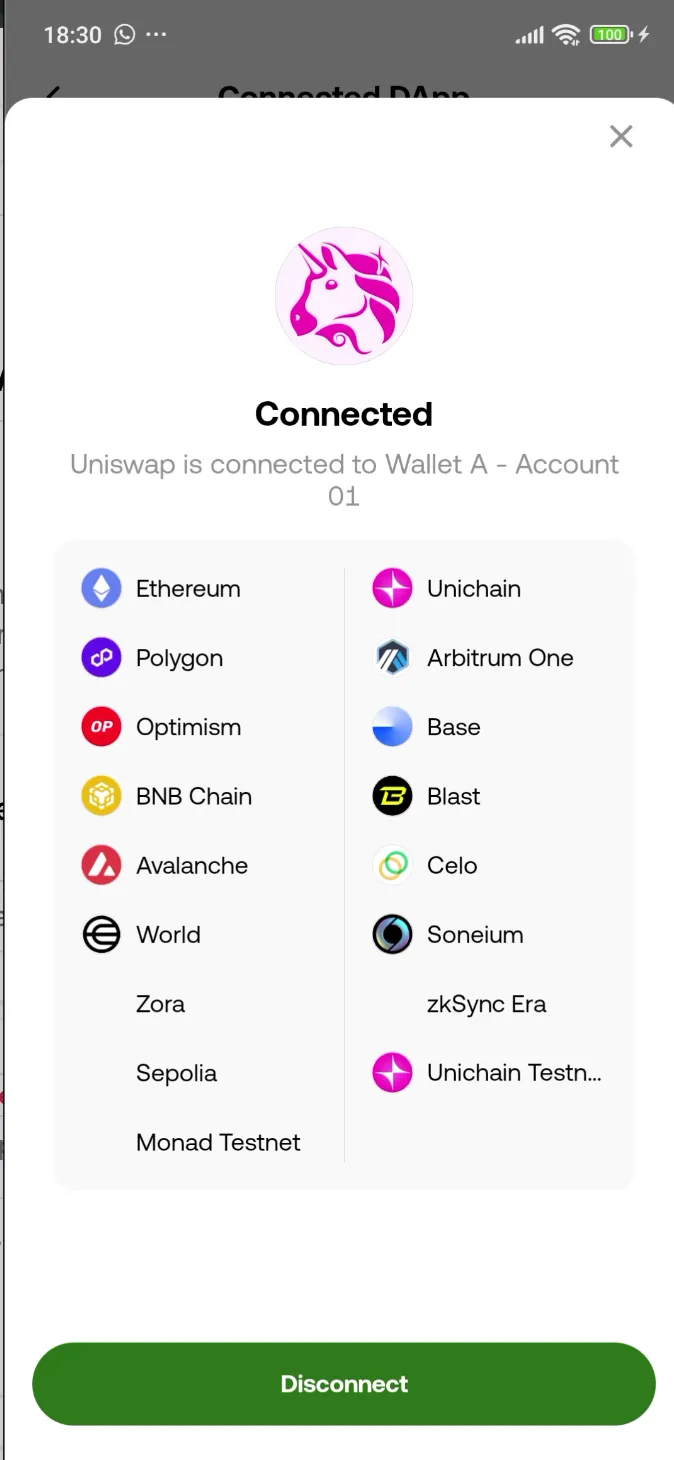674x1460 pixels.
Task: Click the Sepolia testnet entry
Action: (176, 1072)
